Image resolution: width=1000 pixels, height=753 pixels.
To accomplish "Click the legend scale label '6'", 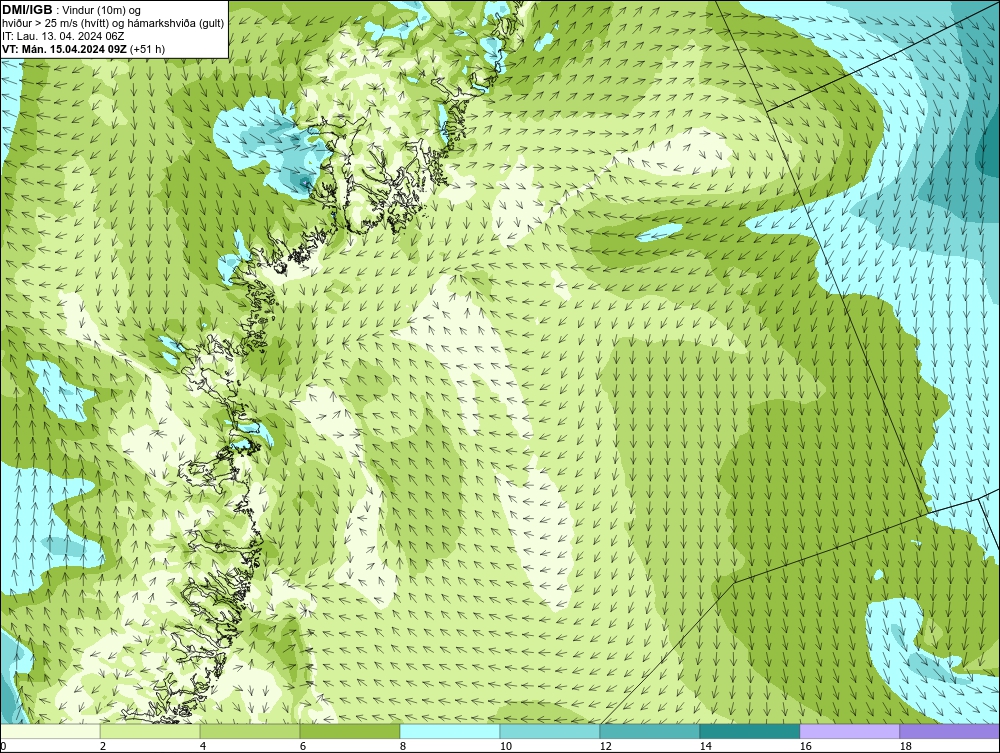I will click(302, 746).
